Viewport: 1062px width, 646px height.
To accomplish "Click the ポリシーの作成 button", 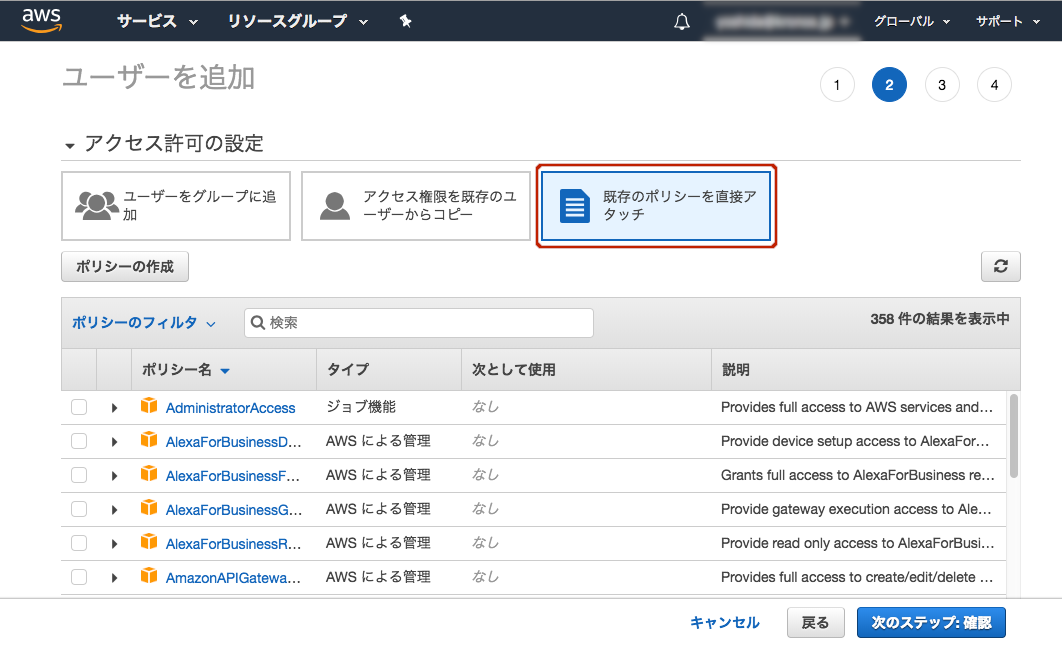I will point(125,266).
